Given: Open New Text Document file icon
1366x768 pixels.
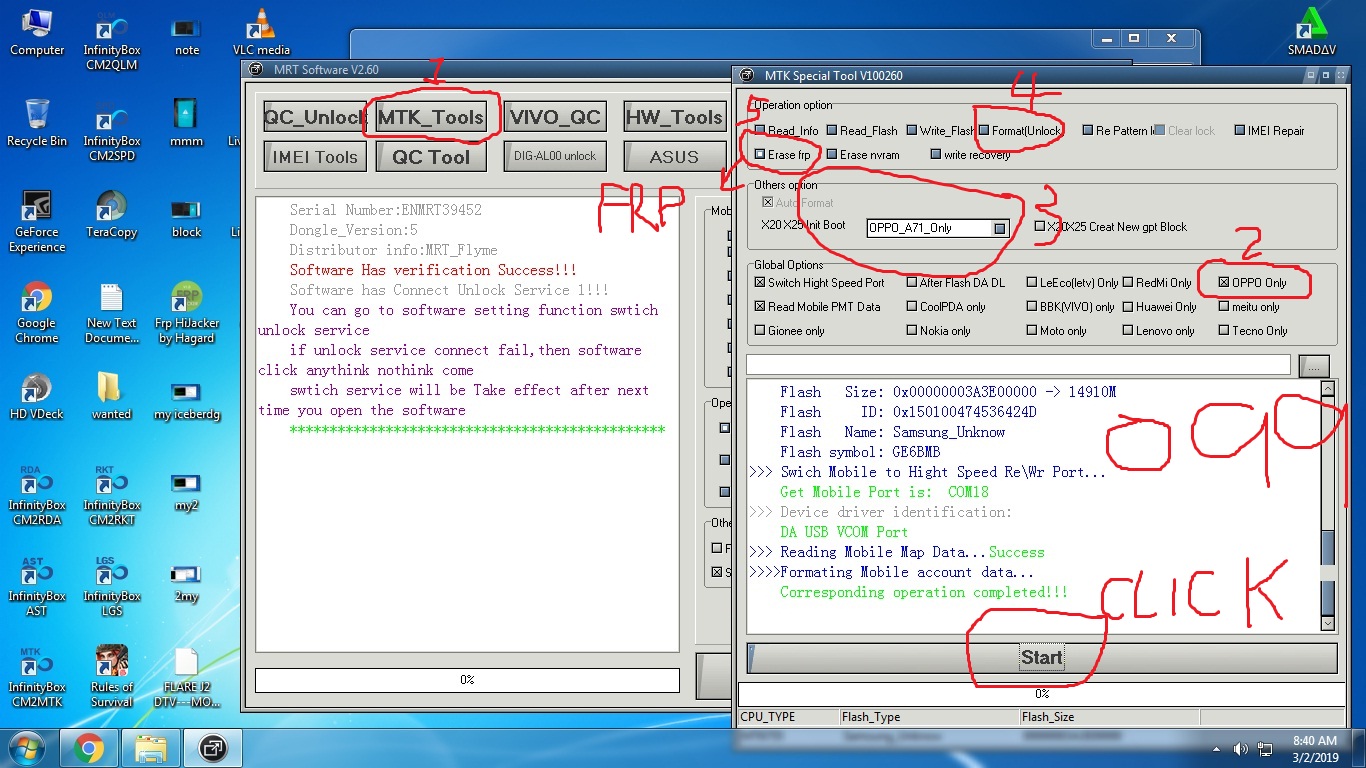Looking at the screenshot, I should 111,312.
